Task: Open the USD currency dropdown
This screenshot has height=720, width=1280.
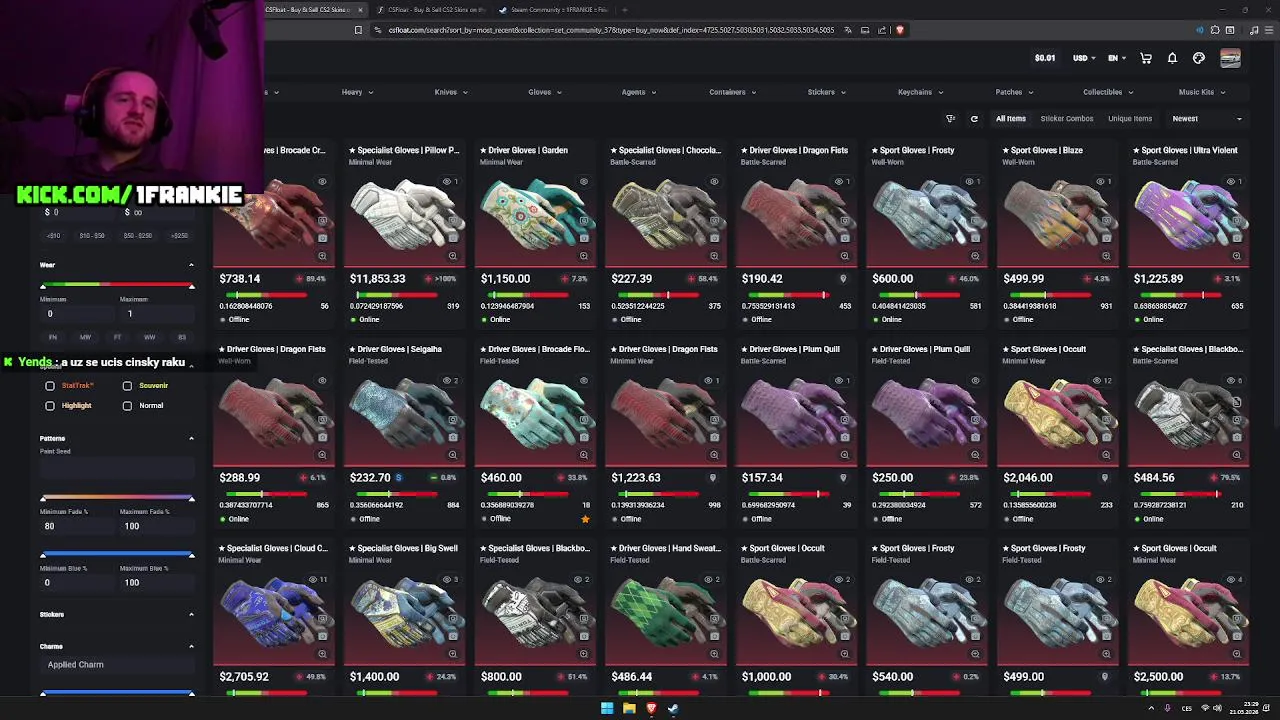Action: point(1084,58)
